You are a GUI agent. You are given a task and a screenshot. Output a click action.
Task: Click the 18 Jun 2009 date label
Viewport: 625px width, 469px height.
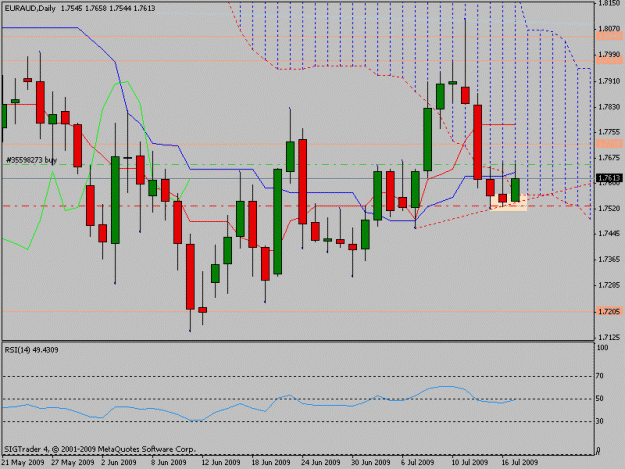click(271, 462)
